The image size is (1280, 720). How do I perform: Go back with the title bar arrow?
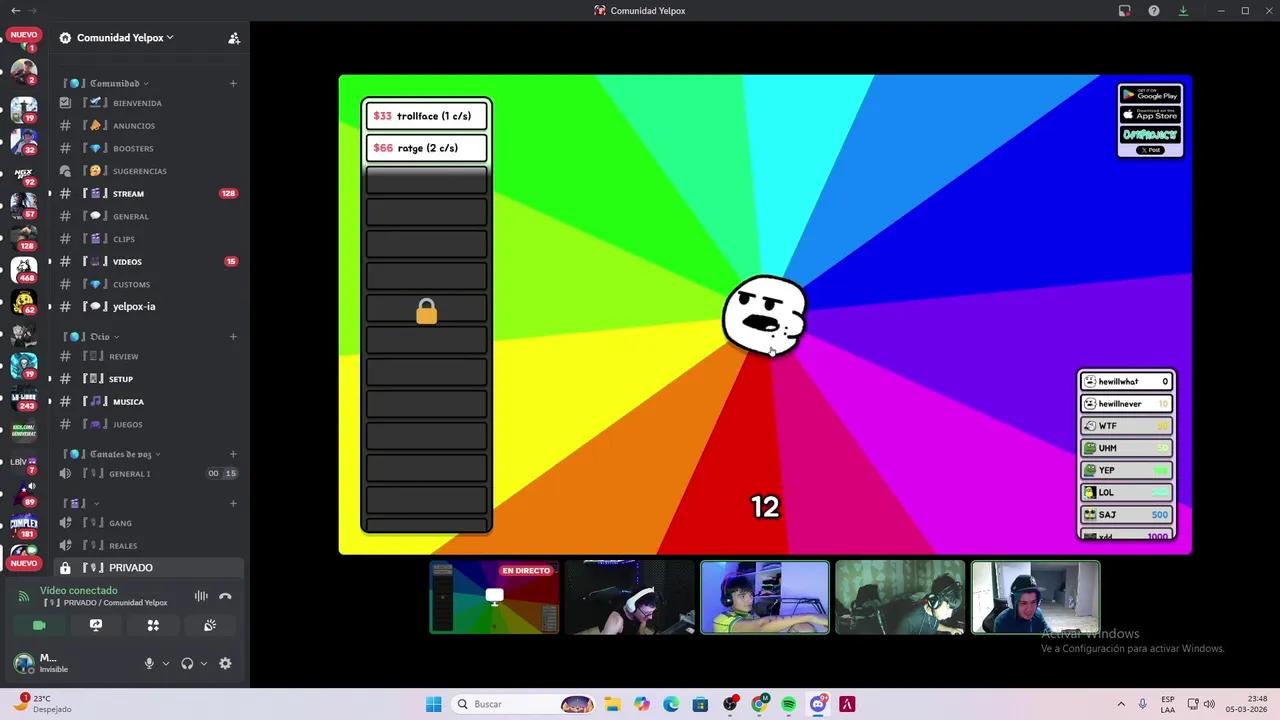click(15, 11)
